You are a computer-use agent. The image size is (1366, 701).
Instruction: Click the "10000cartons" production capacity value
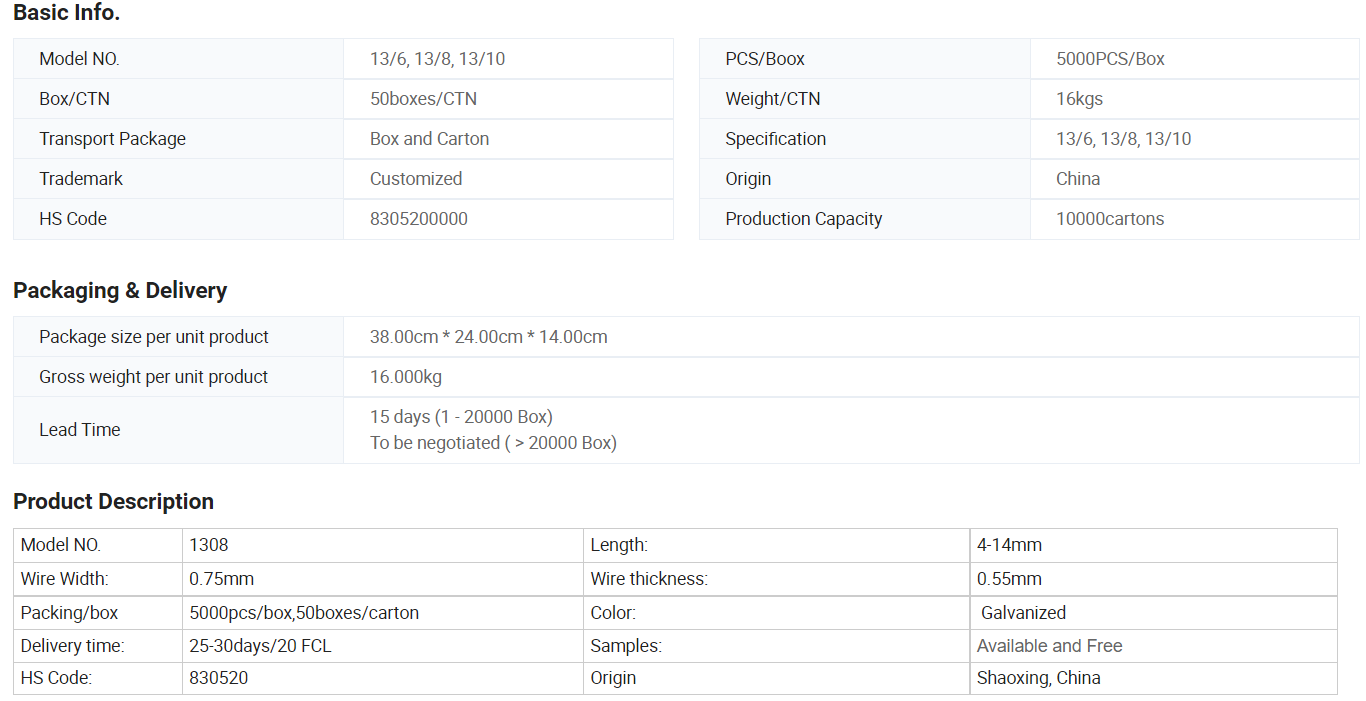point(1110,219)
